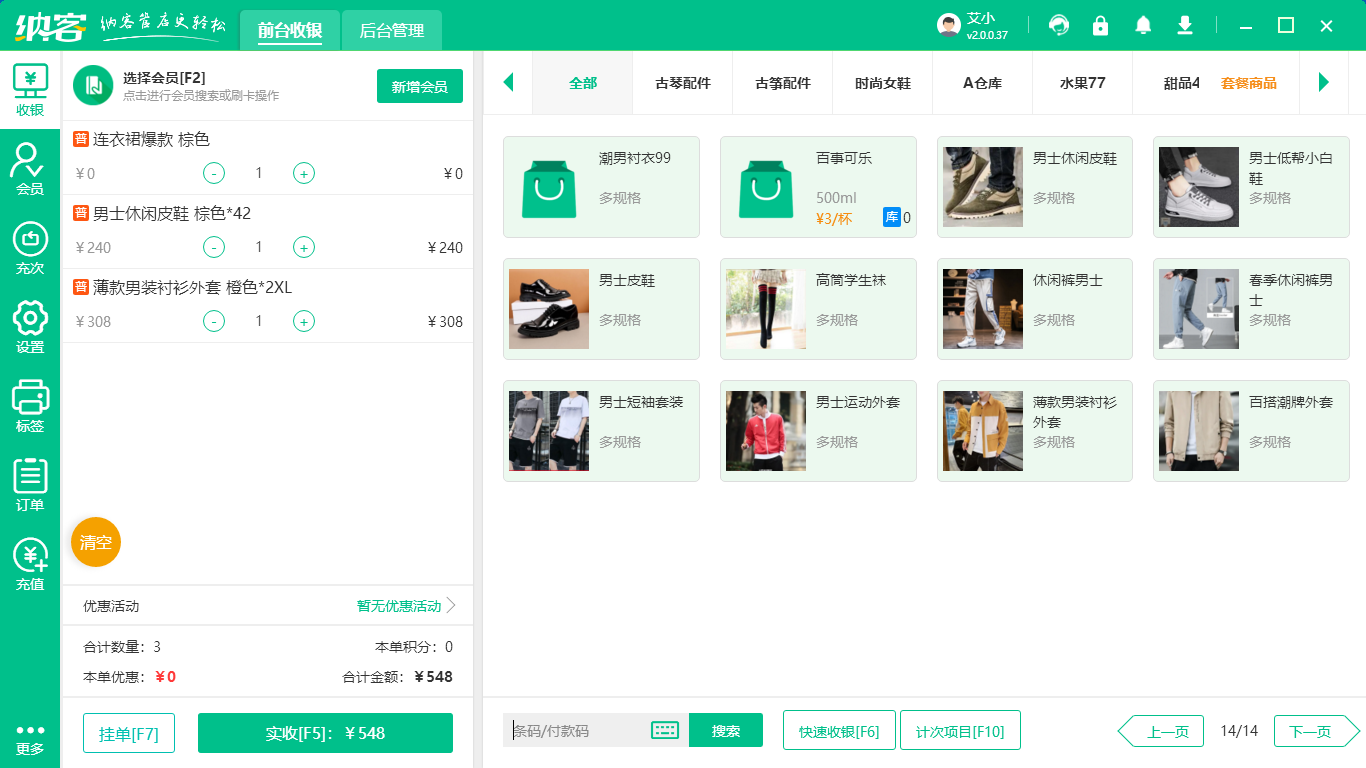Click the lock screen icon

tap(1100, 26)
